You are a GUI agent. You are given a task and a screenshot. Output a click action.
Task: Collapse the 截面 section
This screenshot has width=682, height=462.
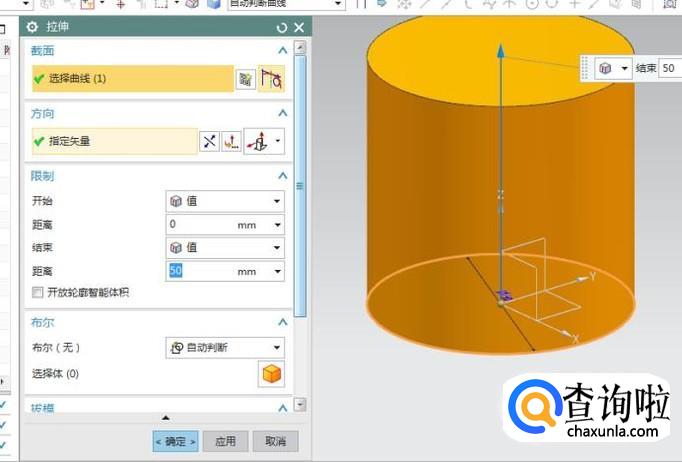tap(282, 50)
